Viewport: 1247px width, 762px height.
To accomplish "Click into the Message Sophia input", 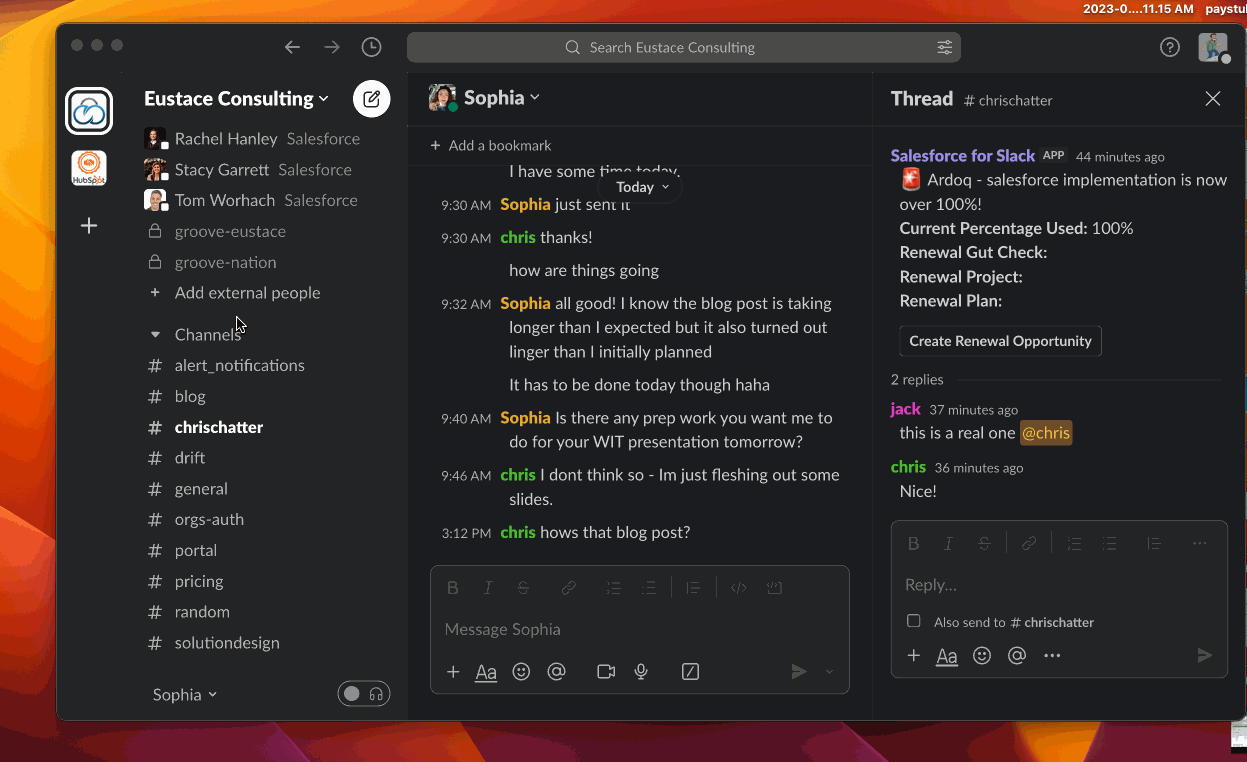I will click(x=640, y=629).
